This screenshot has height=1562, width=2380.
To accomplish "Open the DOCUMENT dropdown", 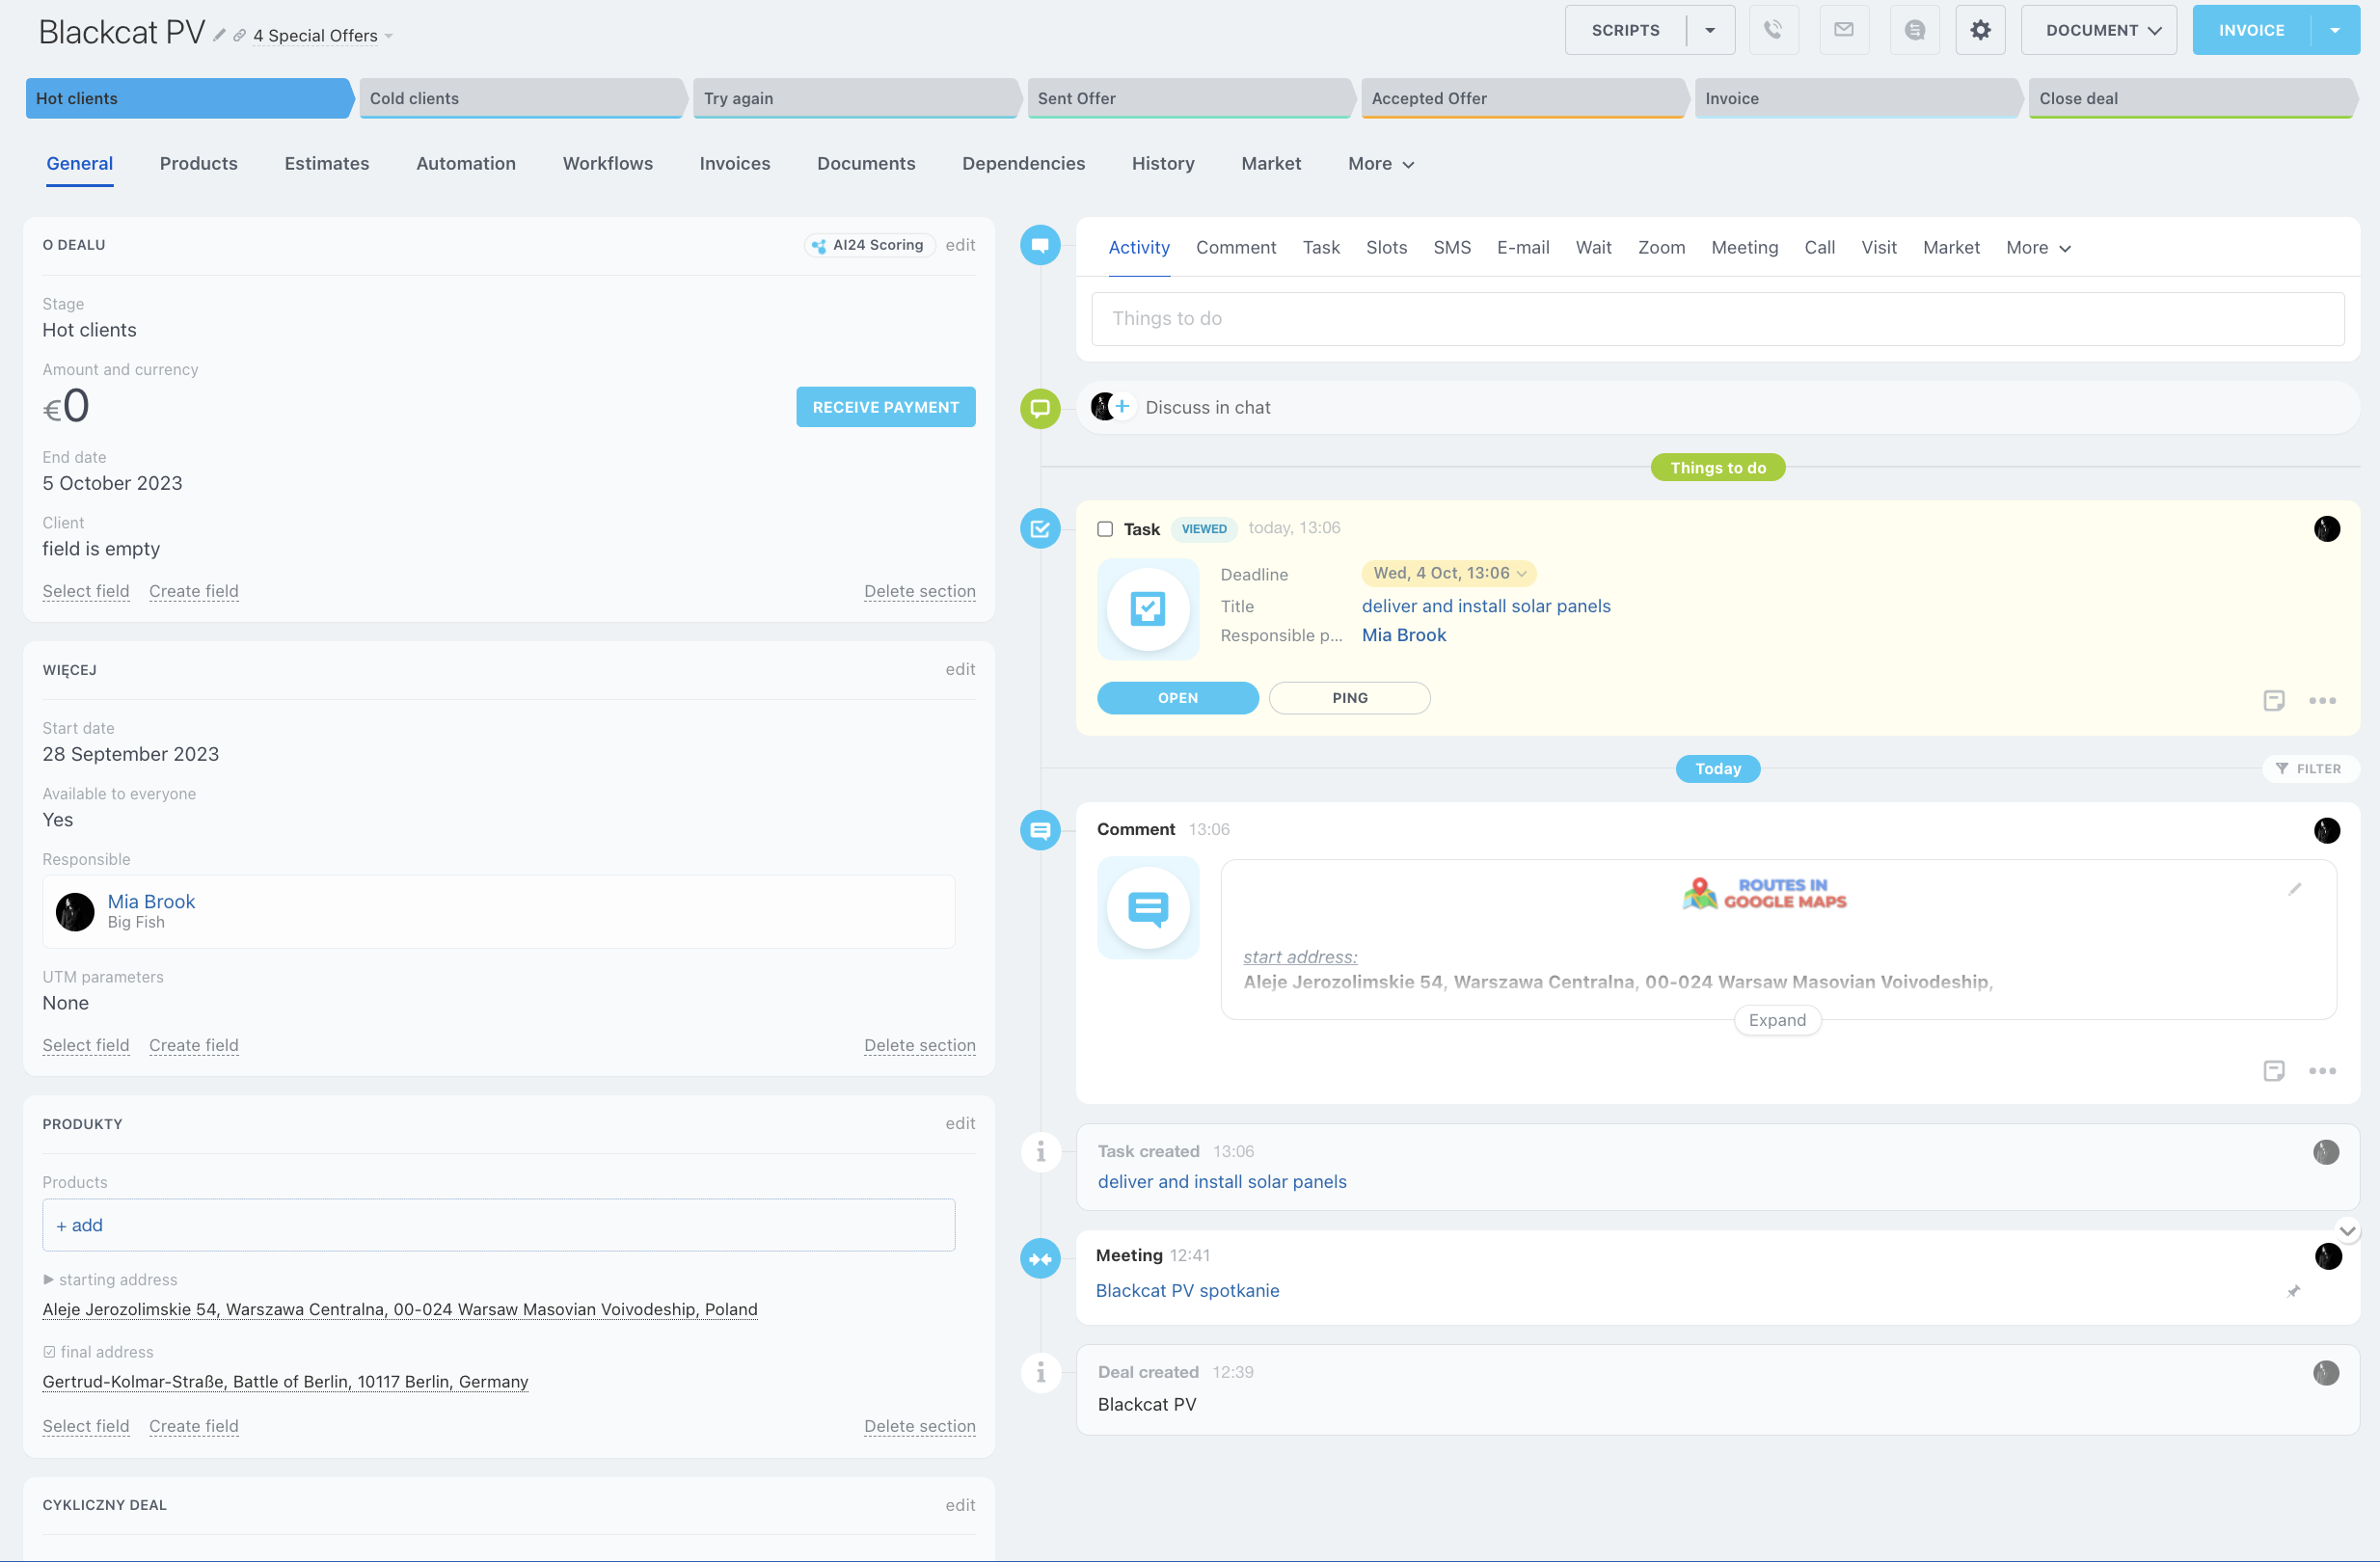I will pos(2098,30).
